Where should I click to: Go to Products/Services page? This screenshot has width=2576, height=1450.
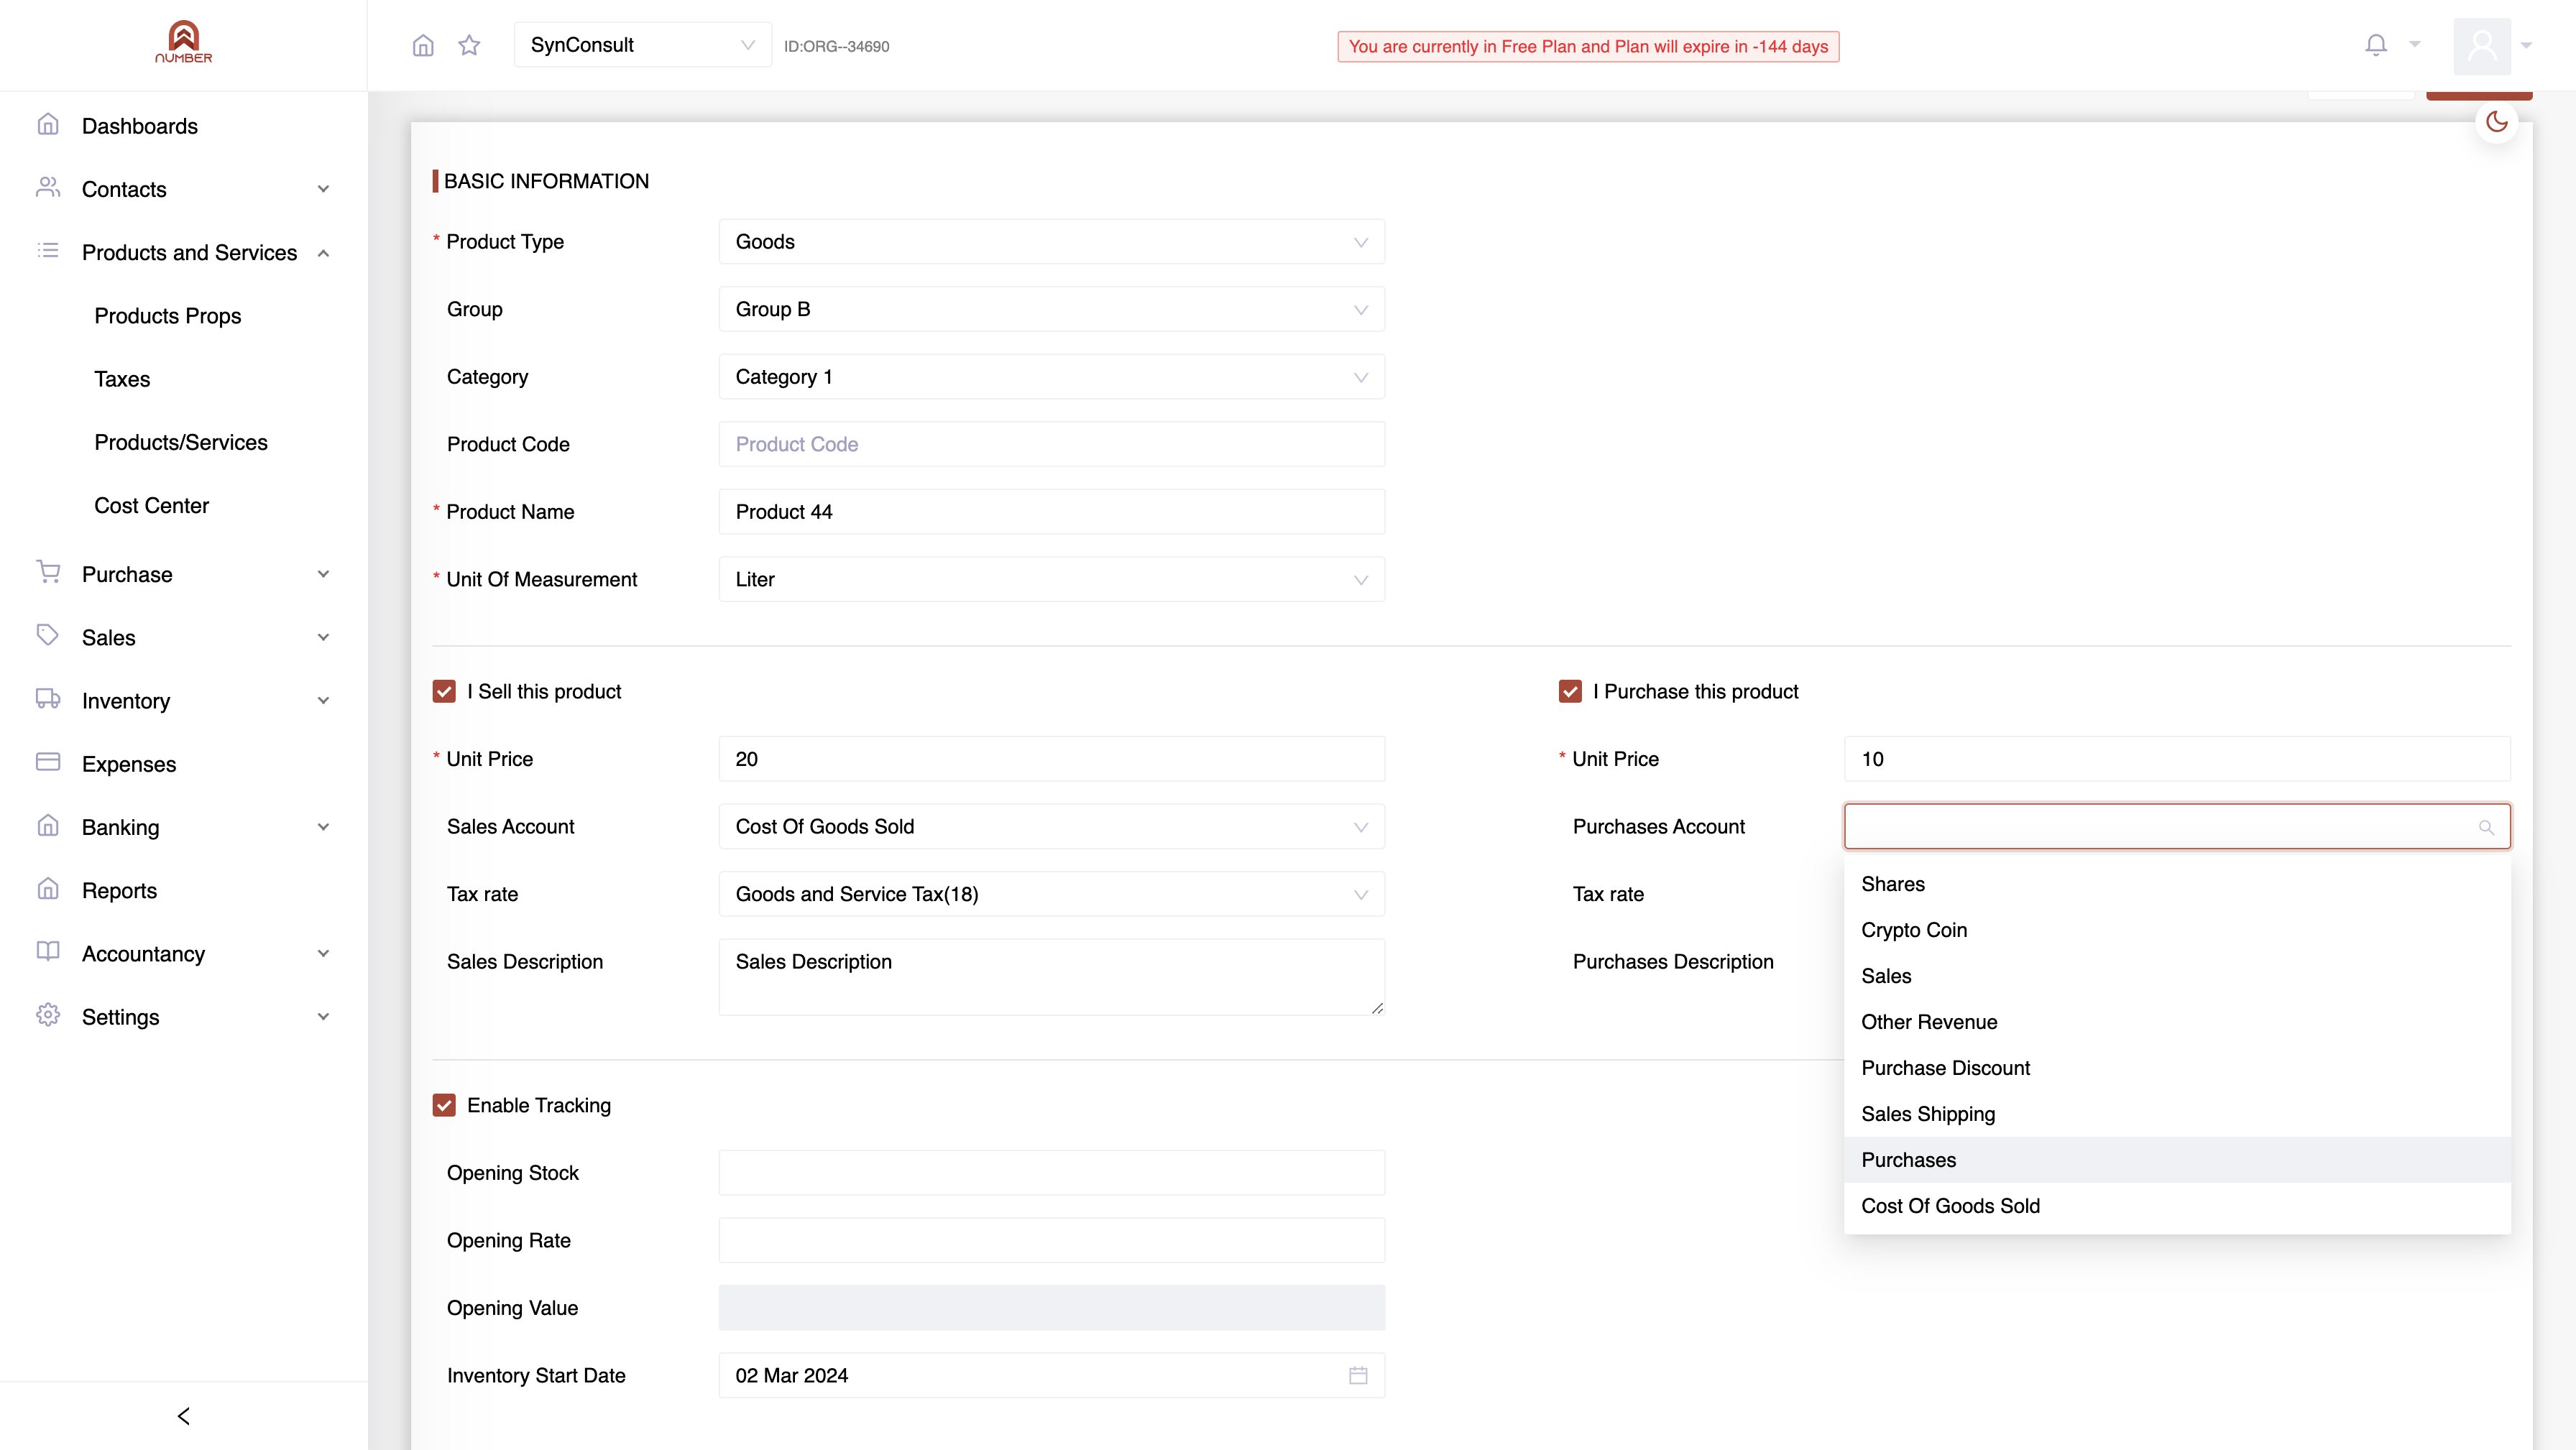181,442
